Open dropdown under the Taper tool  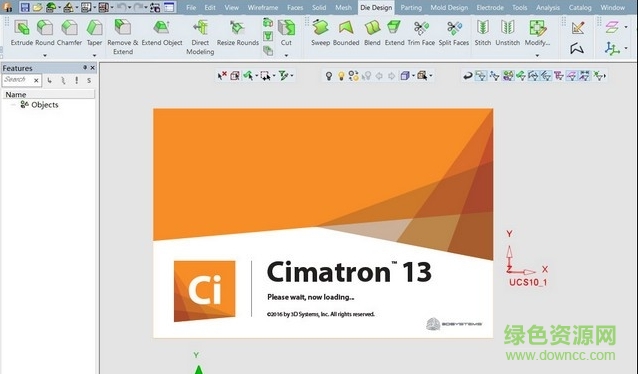coord(94,55)
